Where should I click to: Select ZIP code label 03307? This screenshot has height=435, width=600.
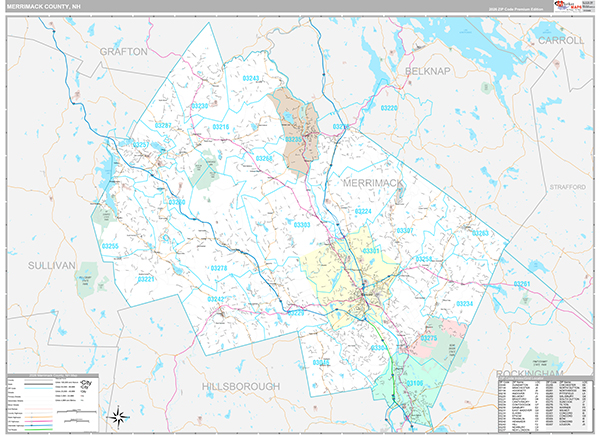coord(404,231)
